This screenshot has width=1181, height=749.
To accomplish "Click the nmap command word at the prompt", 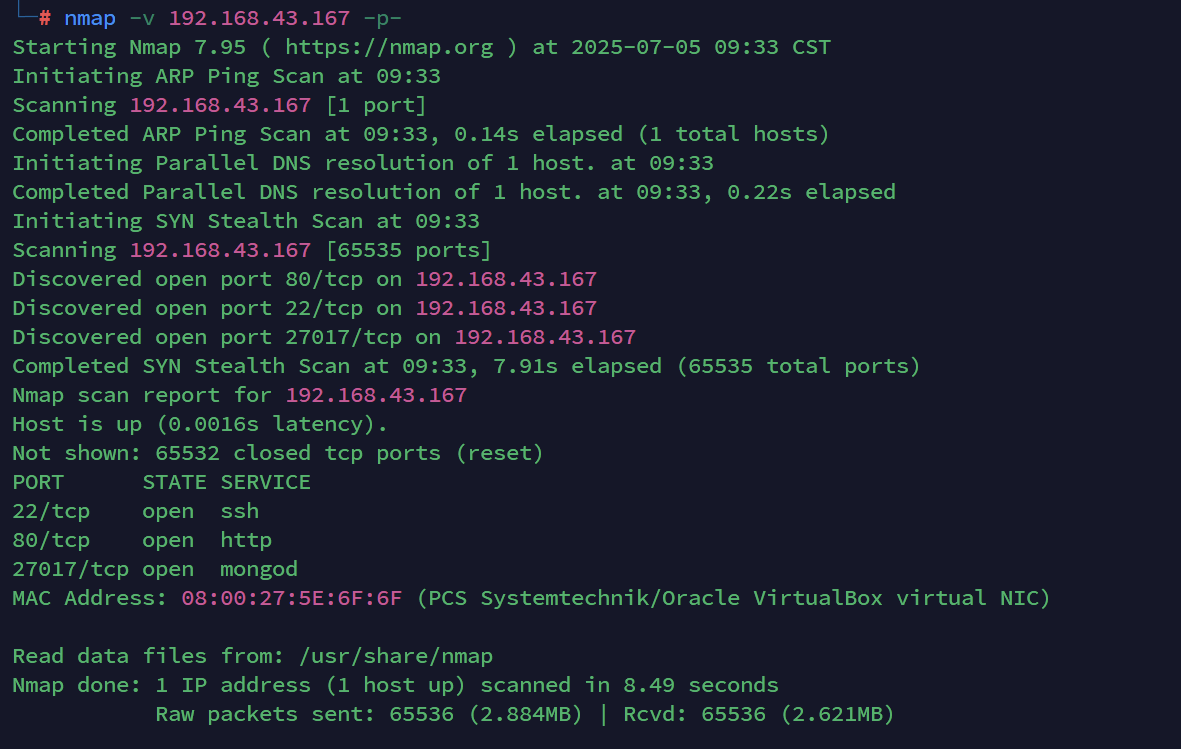I will (89, 18).
